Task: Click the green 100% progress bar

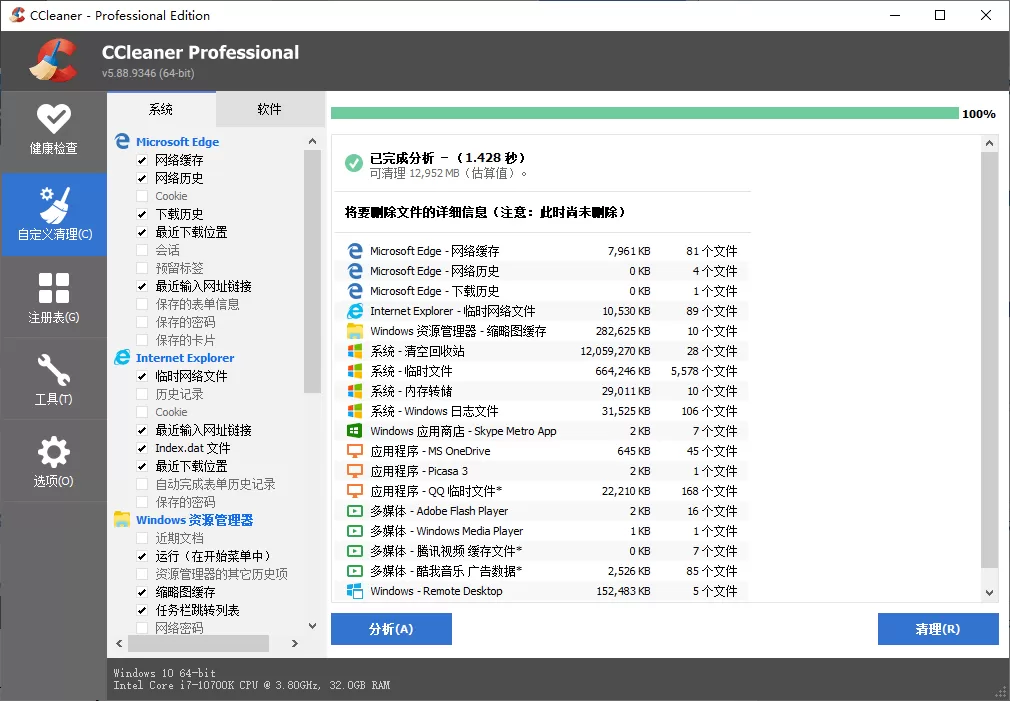Action: [640, 113]
